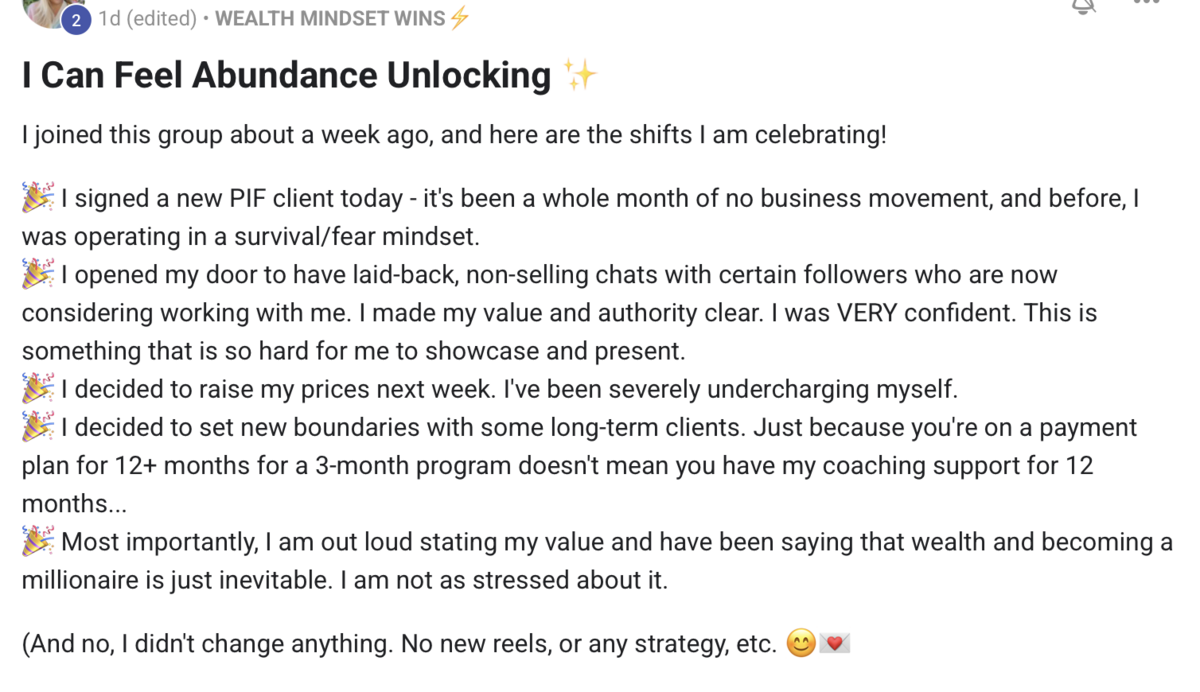This screenshot has height=692, width=1200.
Task: Click the lightning bolt after category name
Action: click(x=458, y=19)
